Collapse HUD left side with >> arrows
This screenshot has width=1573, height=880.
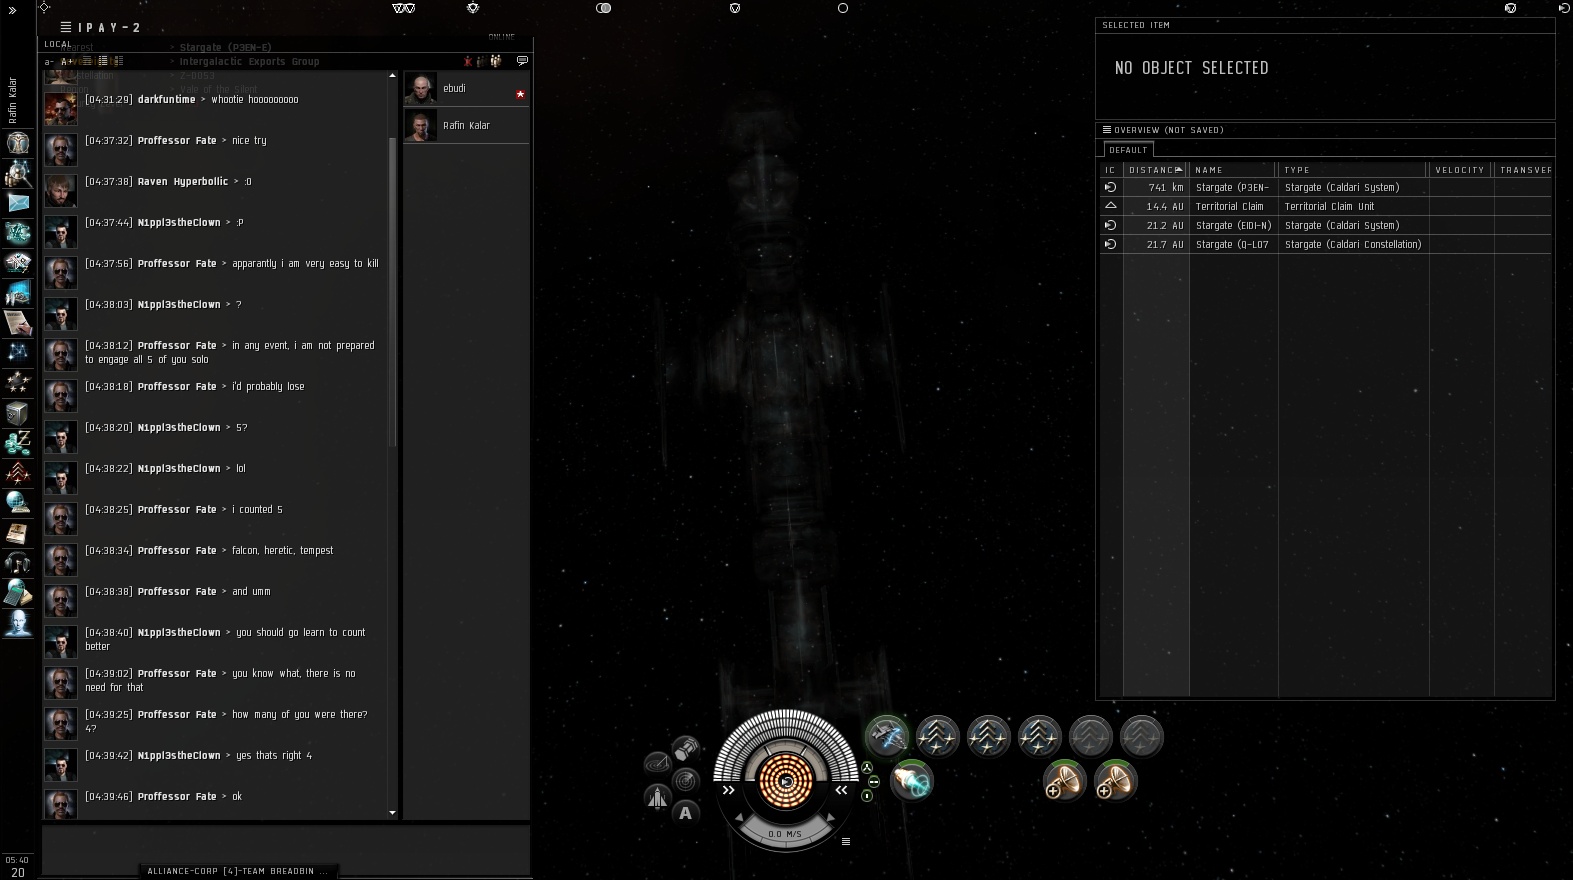(729, 790)
